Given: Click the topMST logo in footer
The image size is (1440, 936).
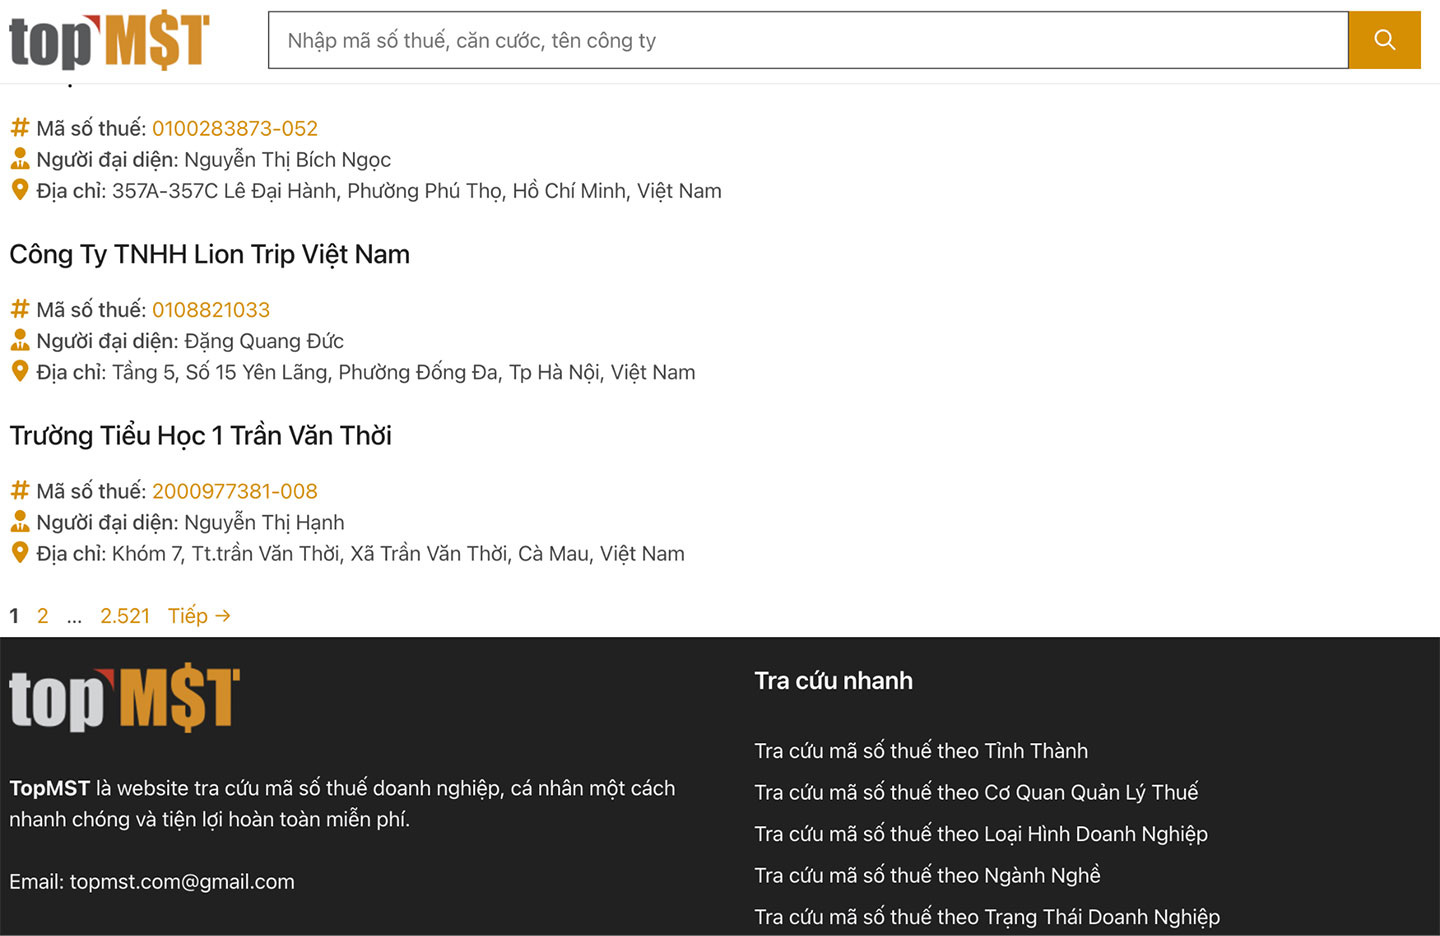Looking at the screenshot, I should click(x=124, y=699).
